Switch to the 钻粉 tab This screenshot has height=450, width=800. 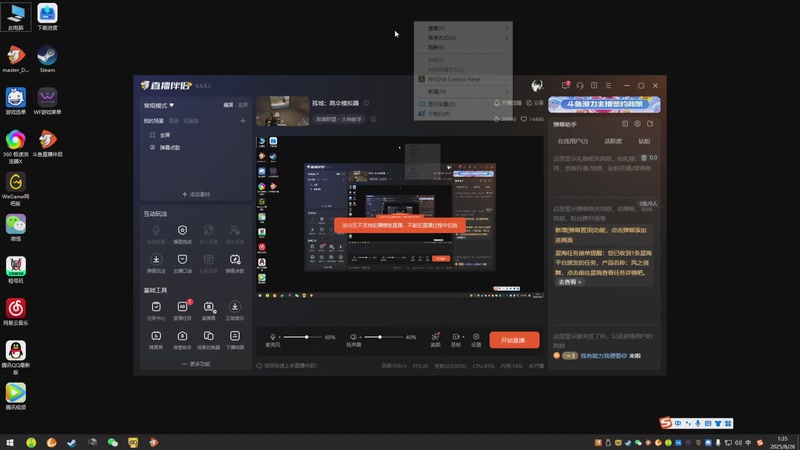[x=644, y=141]
